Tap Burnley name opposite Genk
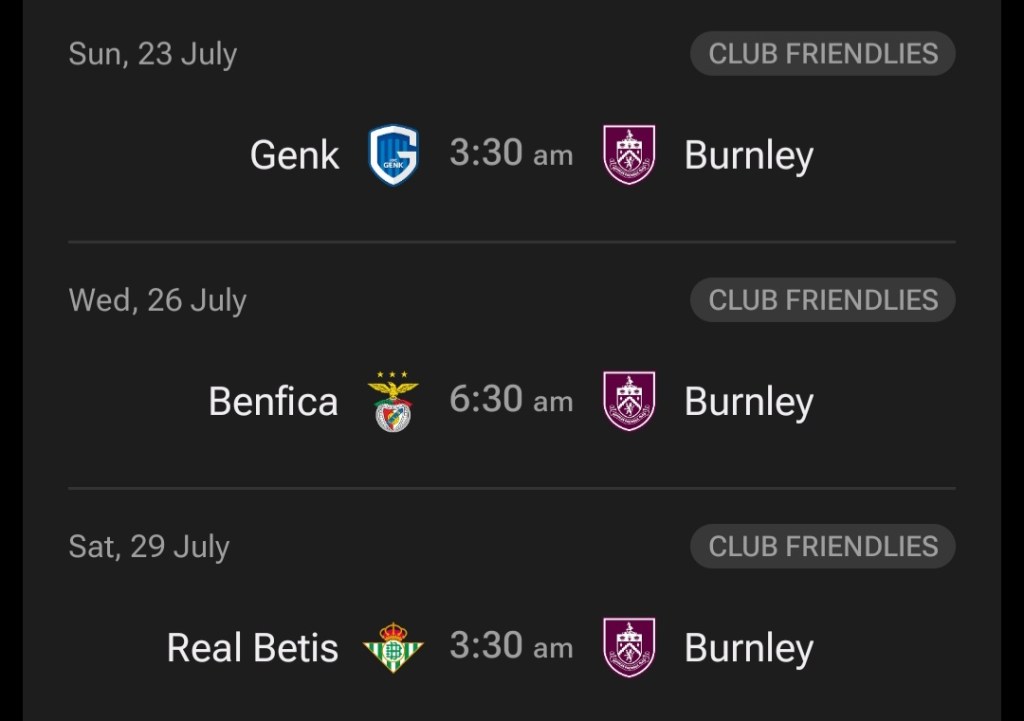The width and height of the screenshot is (1024, 721). (748, 155)
